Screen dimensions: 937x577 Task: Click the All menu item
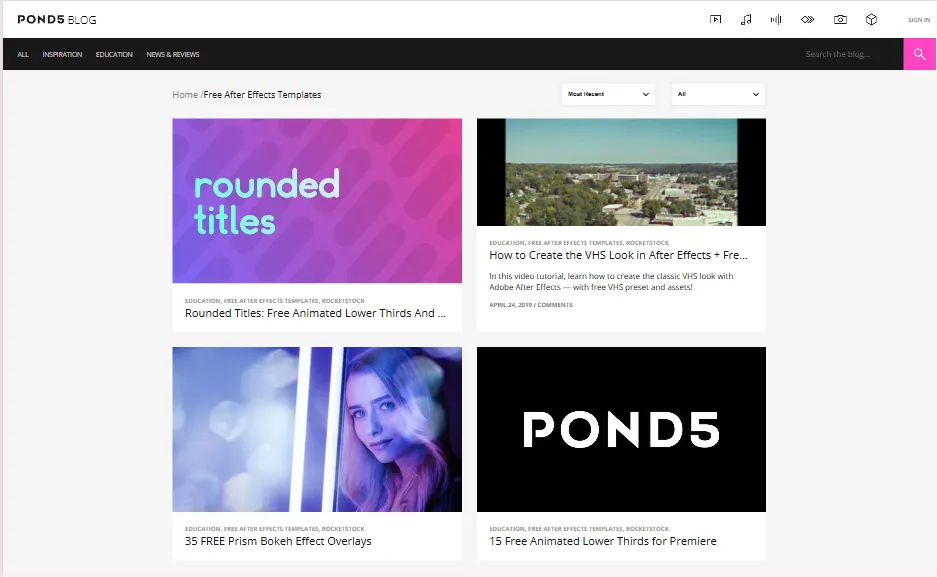(x=23, y=54)
